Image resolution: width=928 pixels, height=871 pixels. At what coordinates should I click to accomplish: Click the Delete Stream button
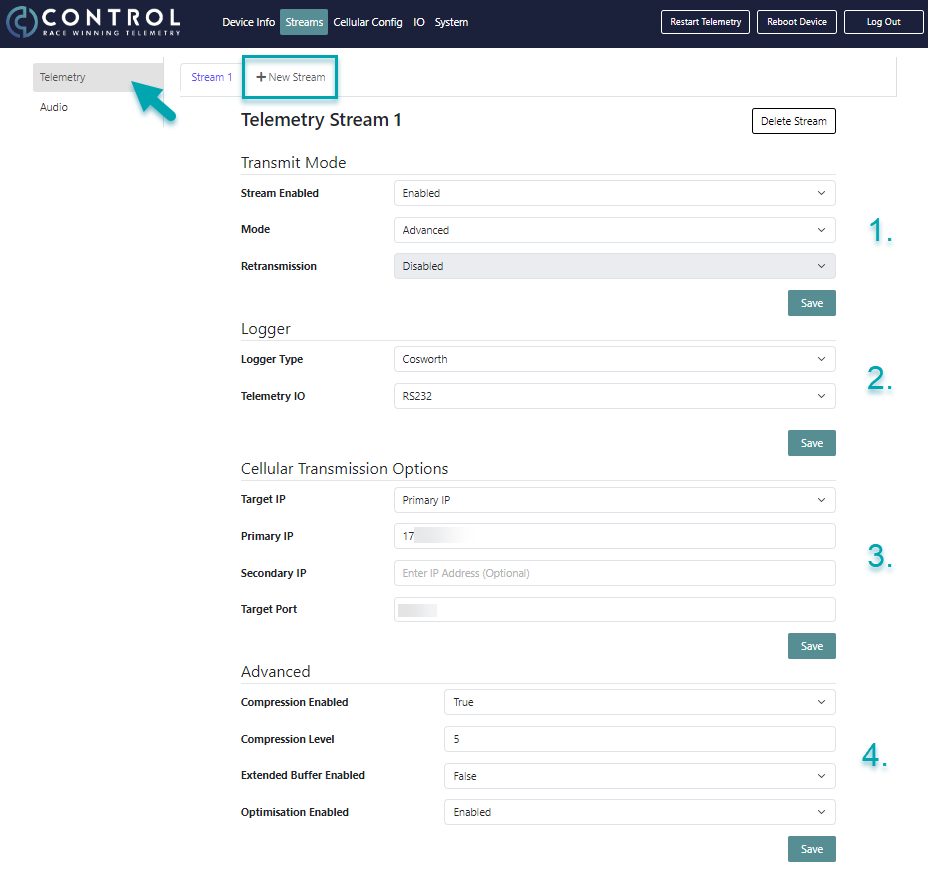(x=793, y=121)
